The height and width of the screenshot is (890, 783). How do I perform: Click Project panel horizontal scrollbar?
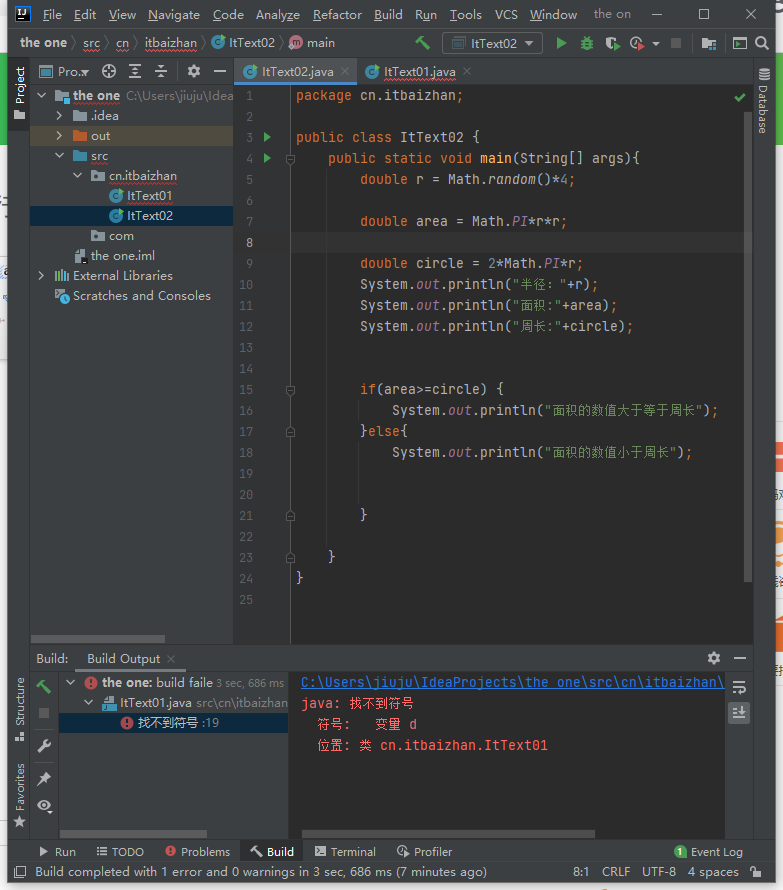(x=98, y=639)
